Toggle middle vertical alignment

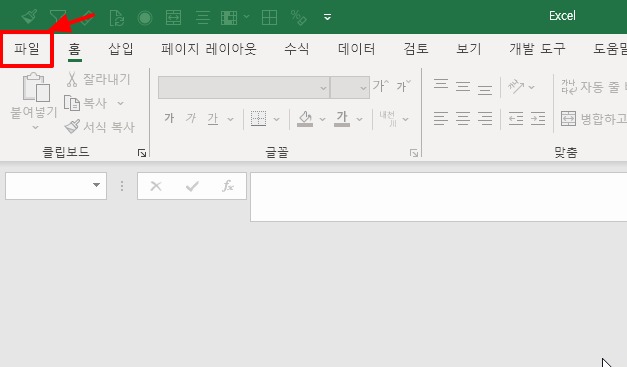pyautogui.click(x=463, y=86)
